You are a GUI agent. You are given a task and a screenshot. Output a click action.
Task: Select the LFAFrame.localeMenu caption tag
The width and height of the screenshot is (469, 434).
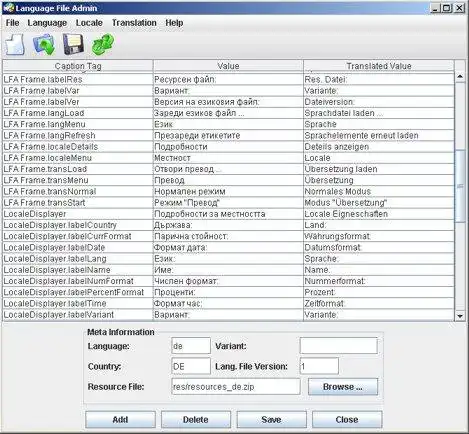[x=47, y=158]
